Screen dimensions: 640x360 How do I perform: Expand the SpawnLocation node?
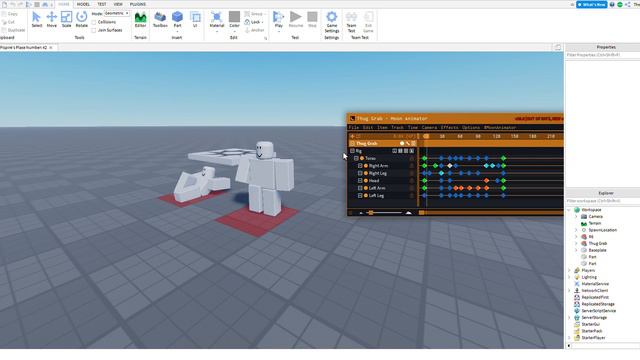click(576, 230)
